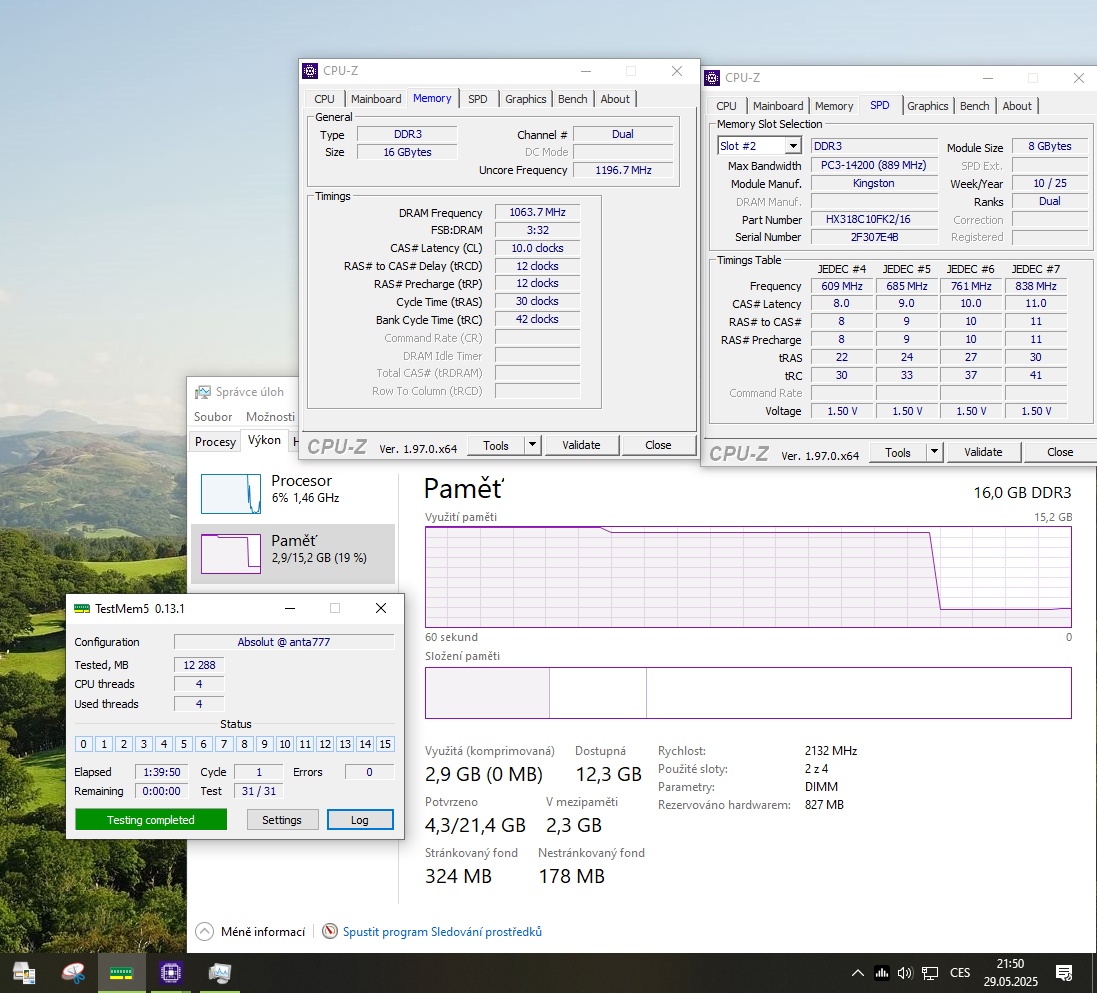1097x993 pixels.
Task: Open TestMem5 Settings
Action: pos(282,819)
